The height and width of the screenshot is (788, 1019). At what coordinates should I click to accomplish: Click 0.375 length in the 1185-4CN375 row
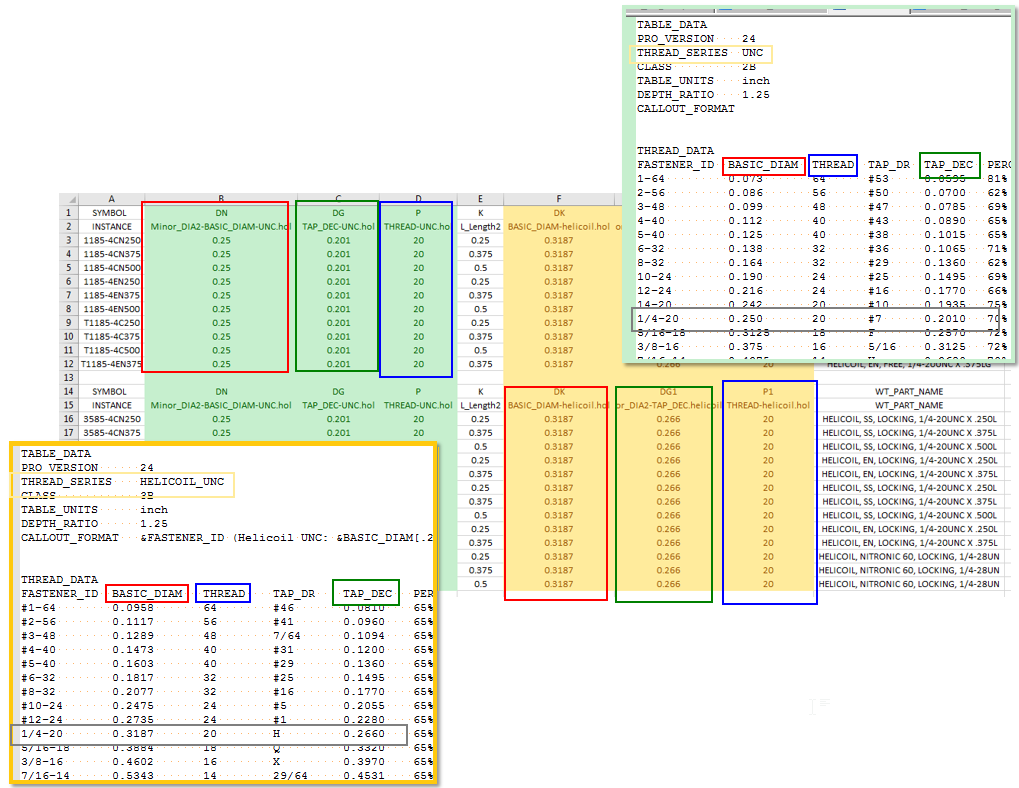480,254
